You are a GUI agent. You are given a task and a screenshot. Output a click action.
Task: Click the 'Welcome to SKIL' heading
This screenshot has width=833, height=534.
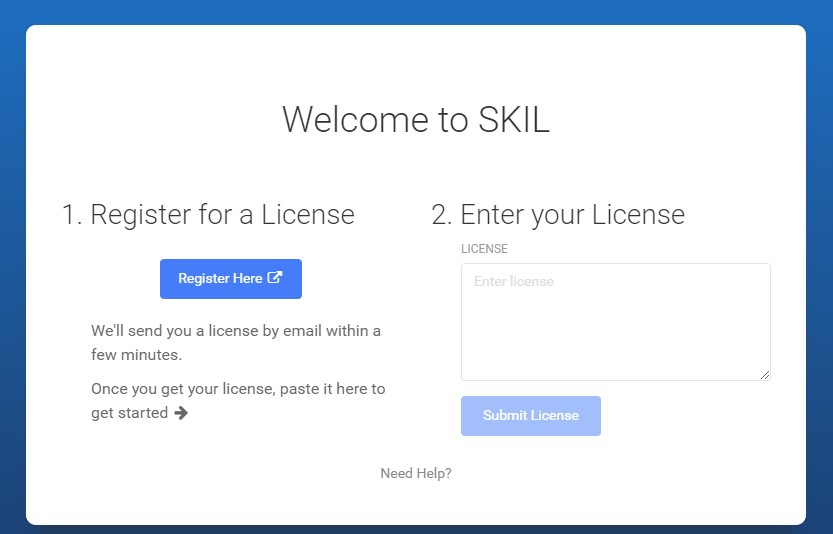pyautogui.click(x=416, y=120)
